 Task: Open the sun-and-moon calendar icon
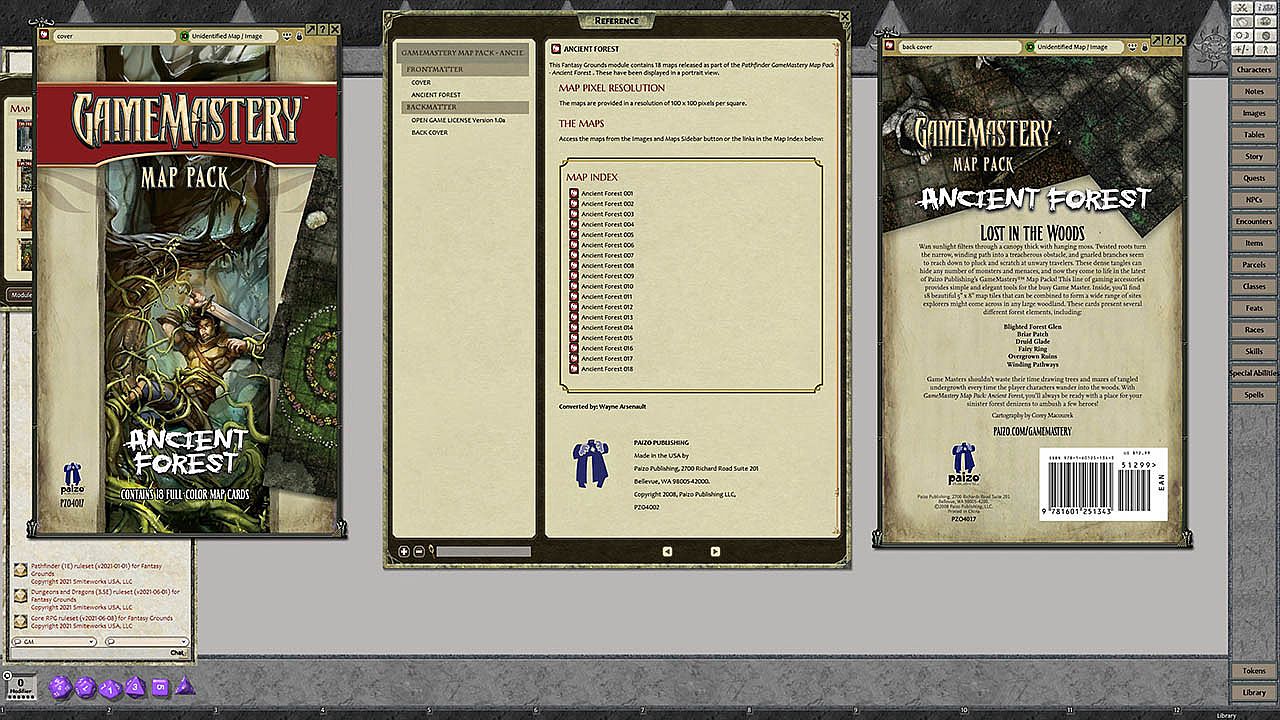[1242, 35]
